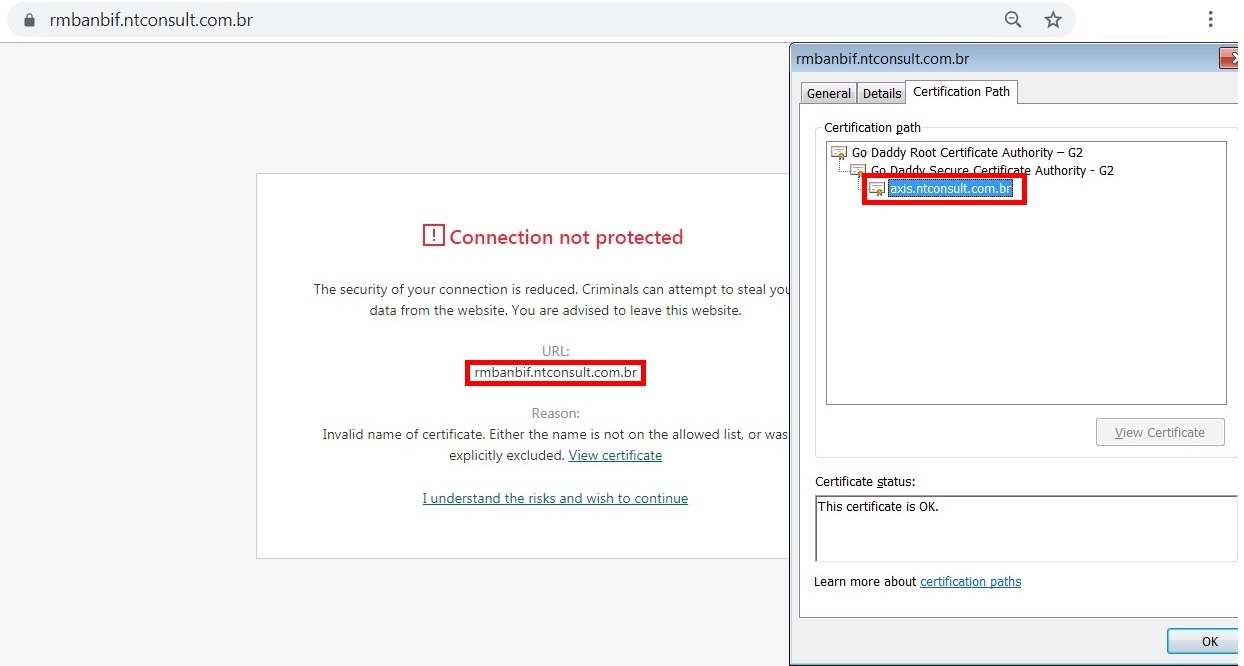
Task: Open the certification paths help link
Action: click(970, 581)
